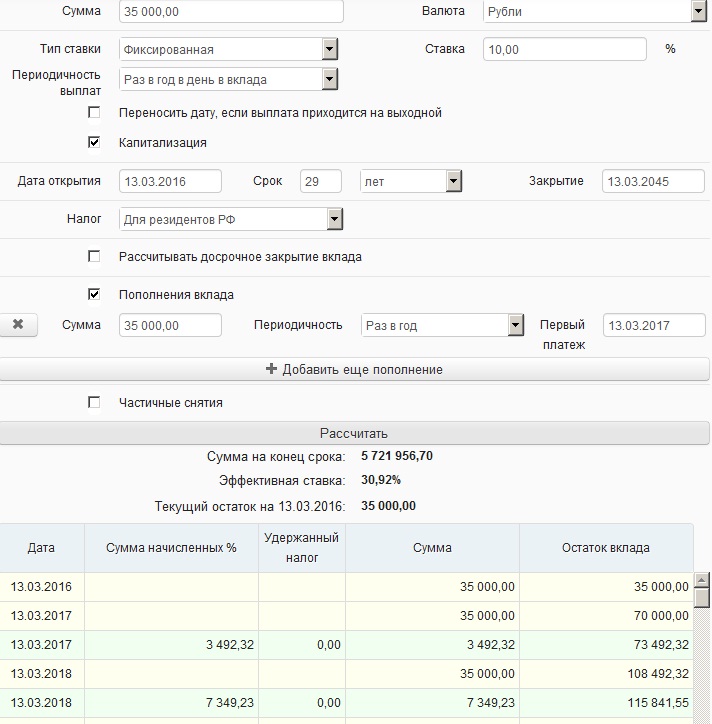Open the Валюта currency dropdown
The width and height of the screenshot is (712, 724).
pyautogui.click(x=699, y=12)
